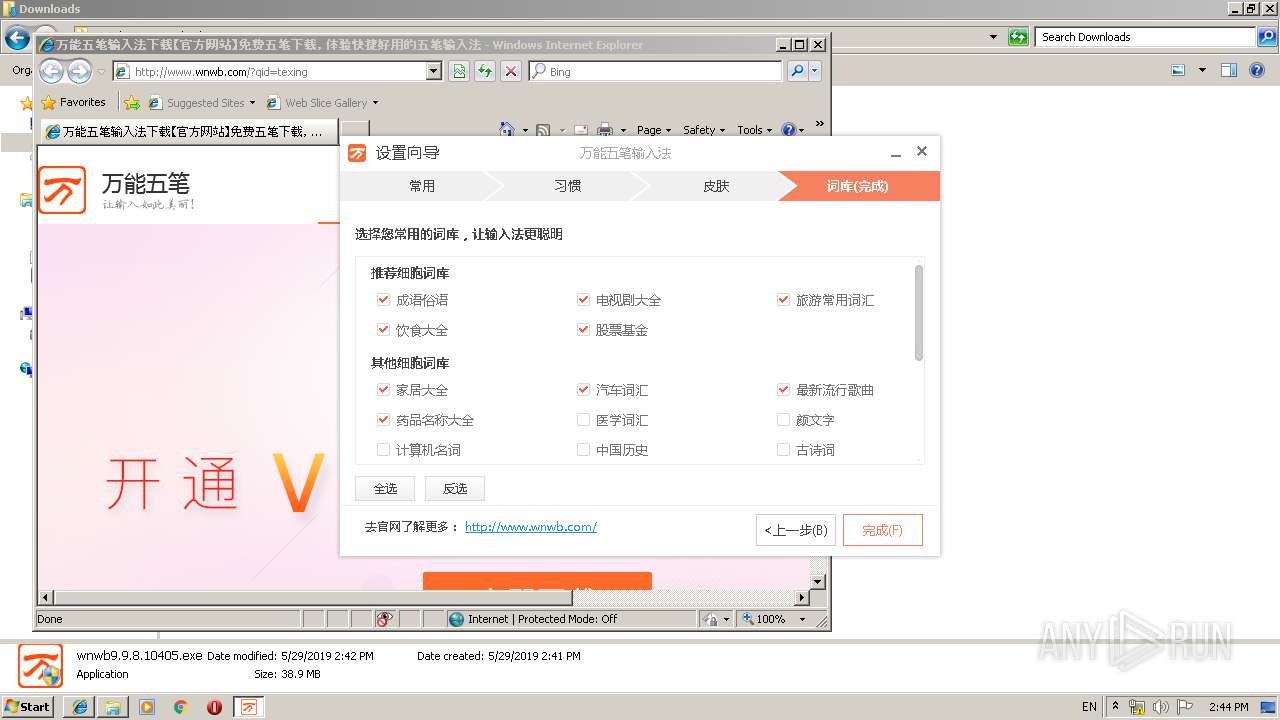Click the IE Help question mark icon

point(788,130)
